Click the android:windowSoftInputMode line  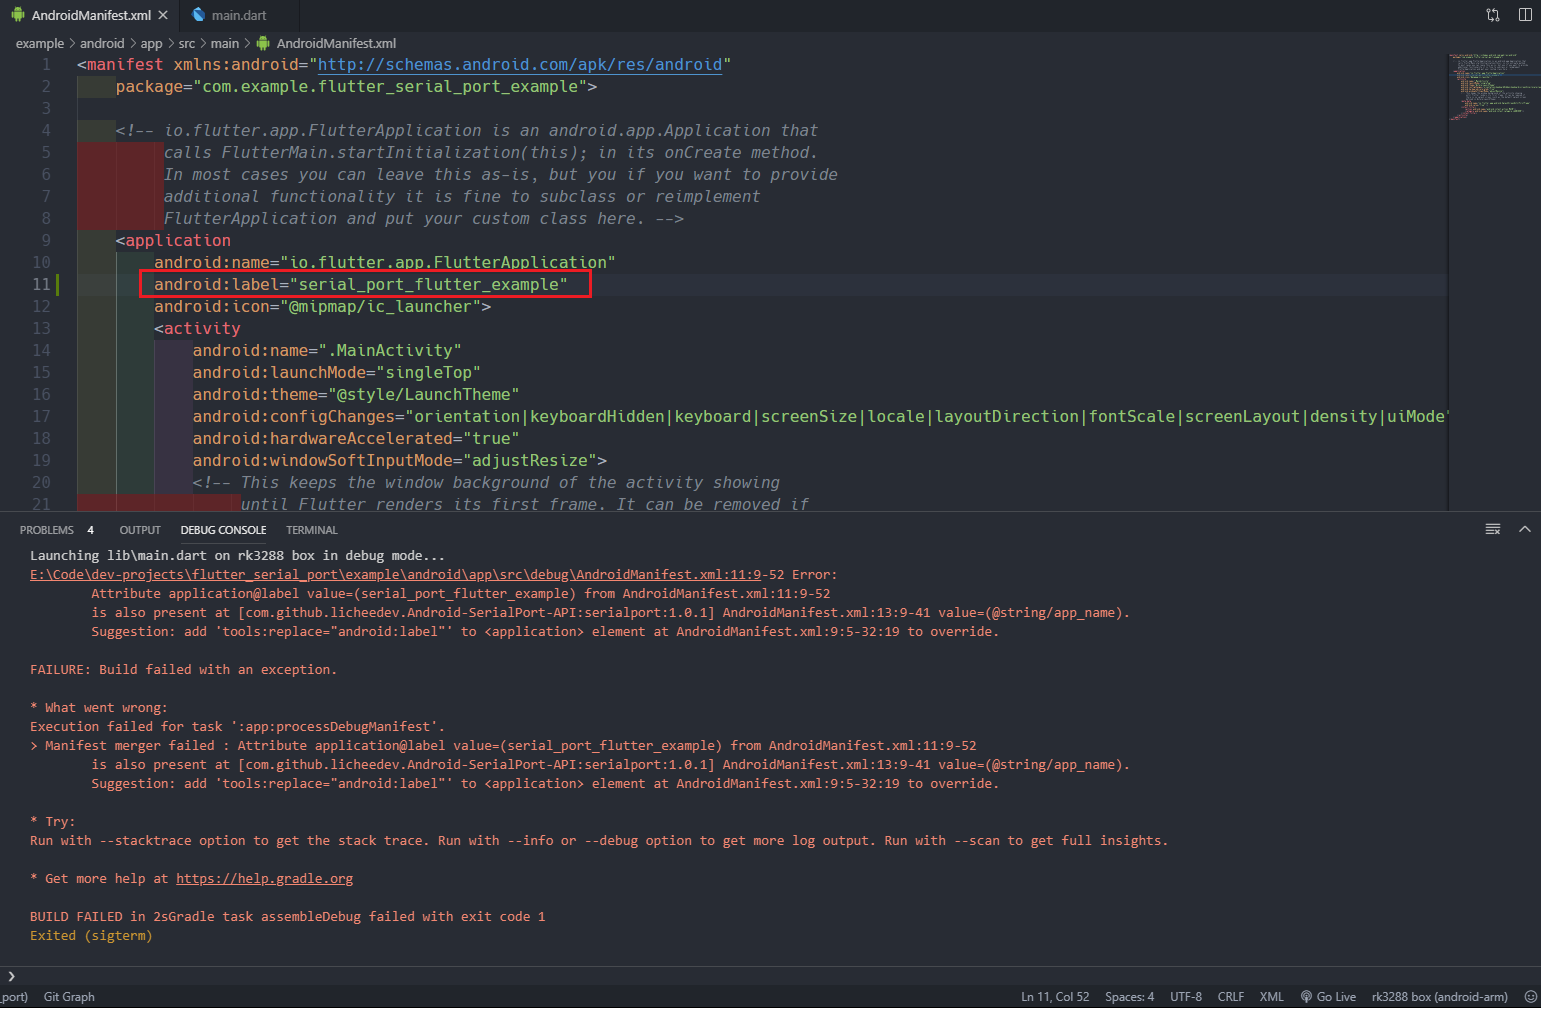(400, 461)
